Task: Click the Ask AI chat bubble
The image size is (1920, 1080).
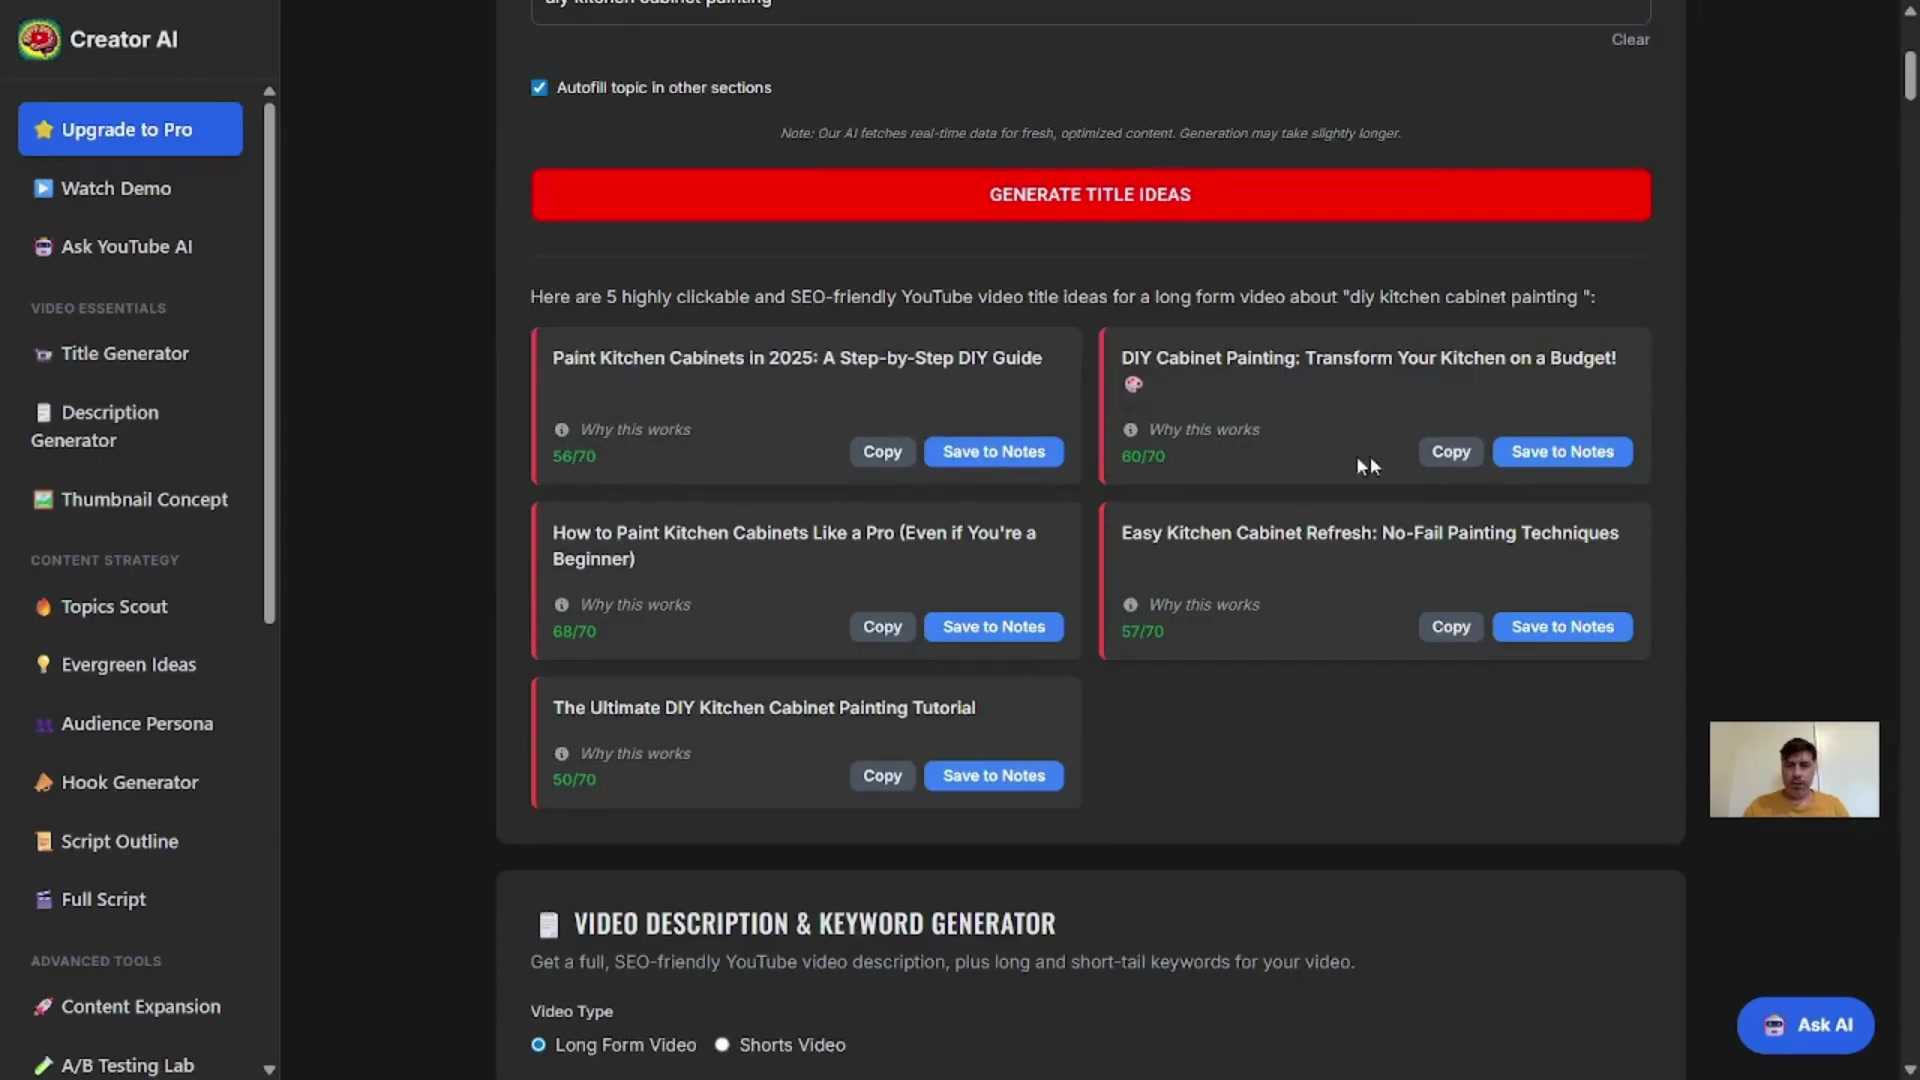Action: tap(1805, 1025)
